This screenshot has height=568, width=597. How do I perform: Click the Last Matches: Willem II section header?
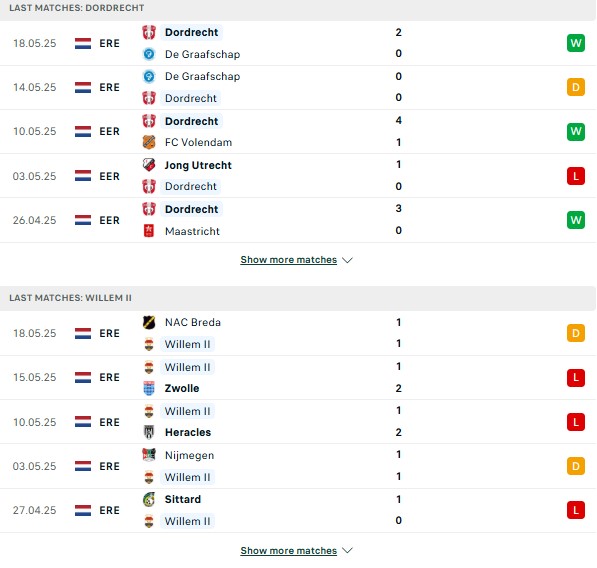298,298
